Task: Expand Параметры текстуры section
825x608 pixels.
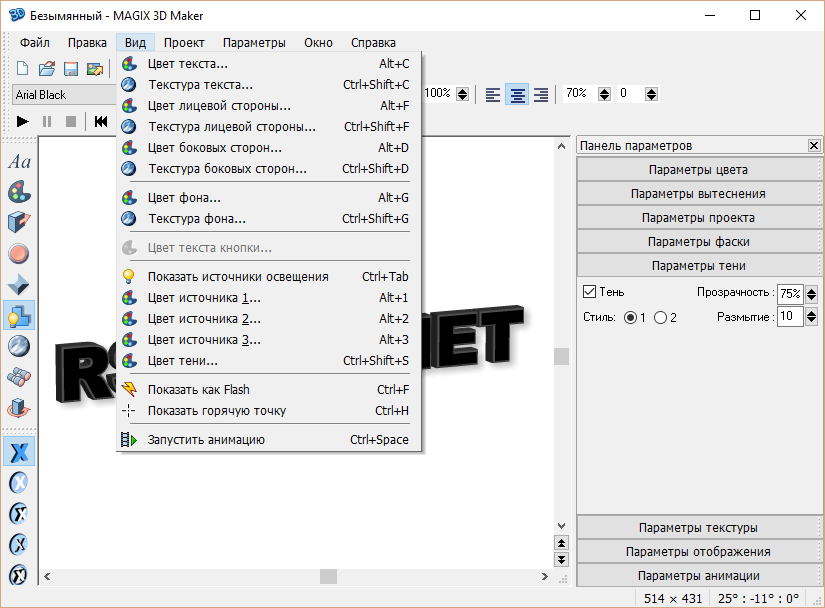Action: (698, 528)
